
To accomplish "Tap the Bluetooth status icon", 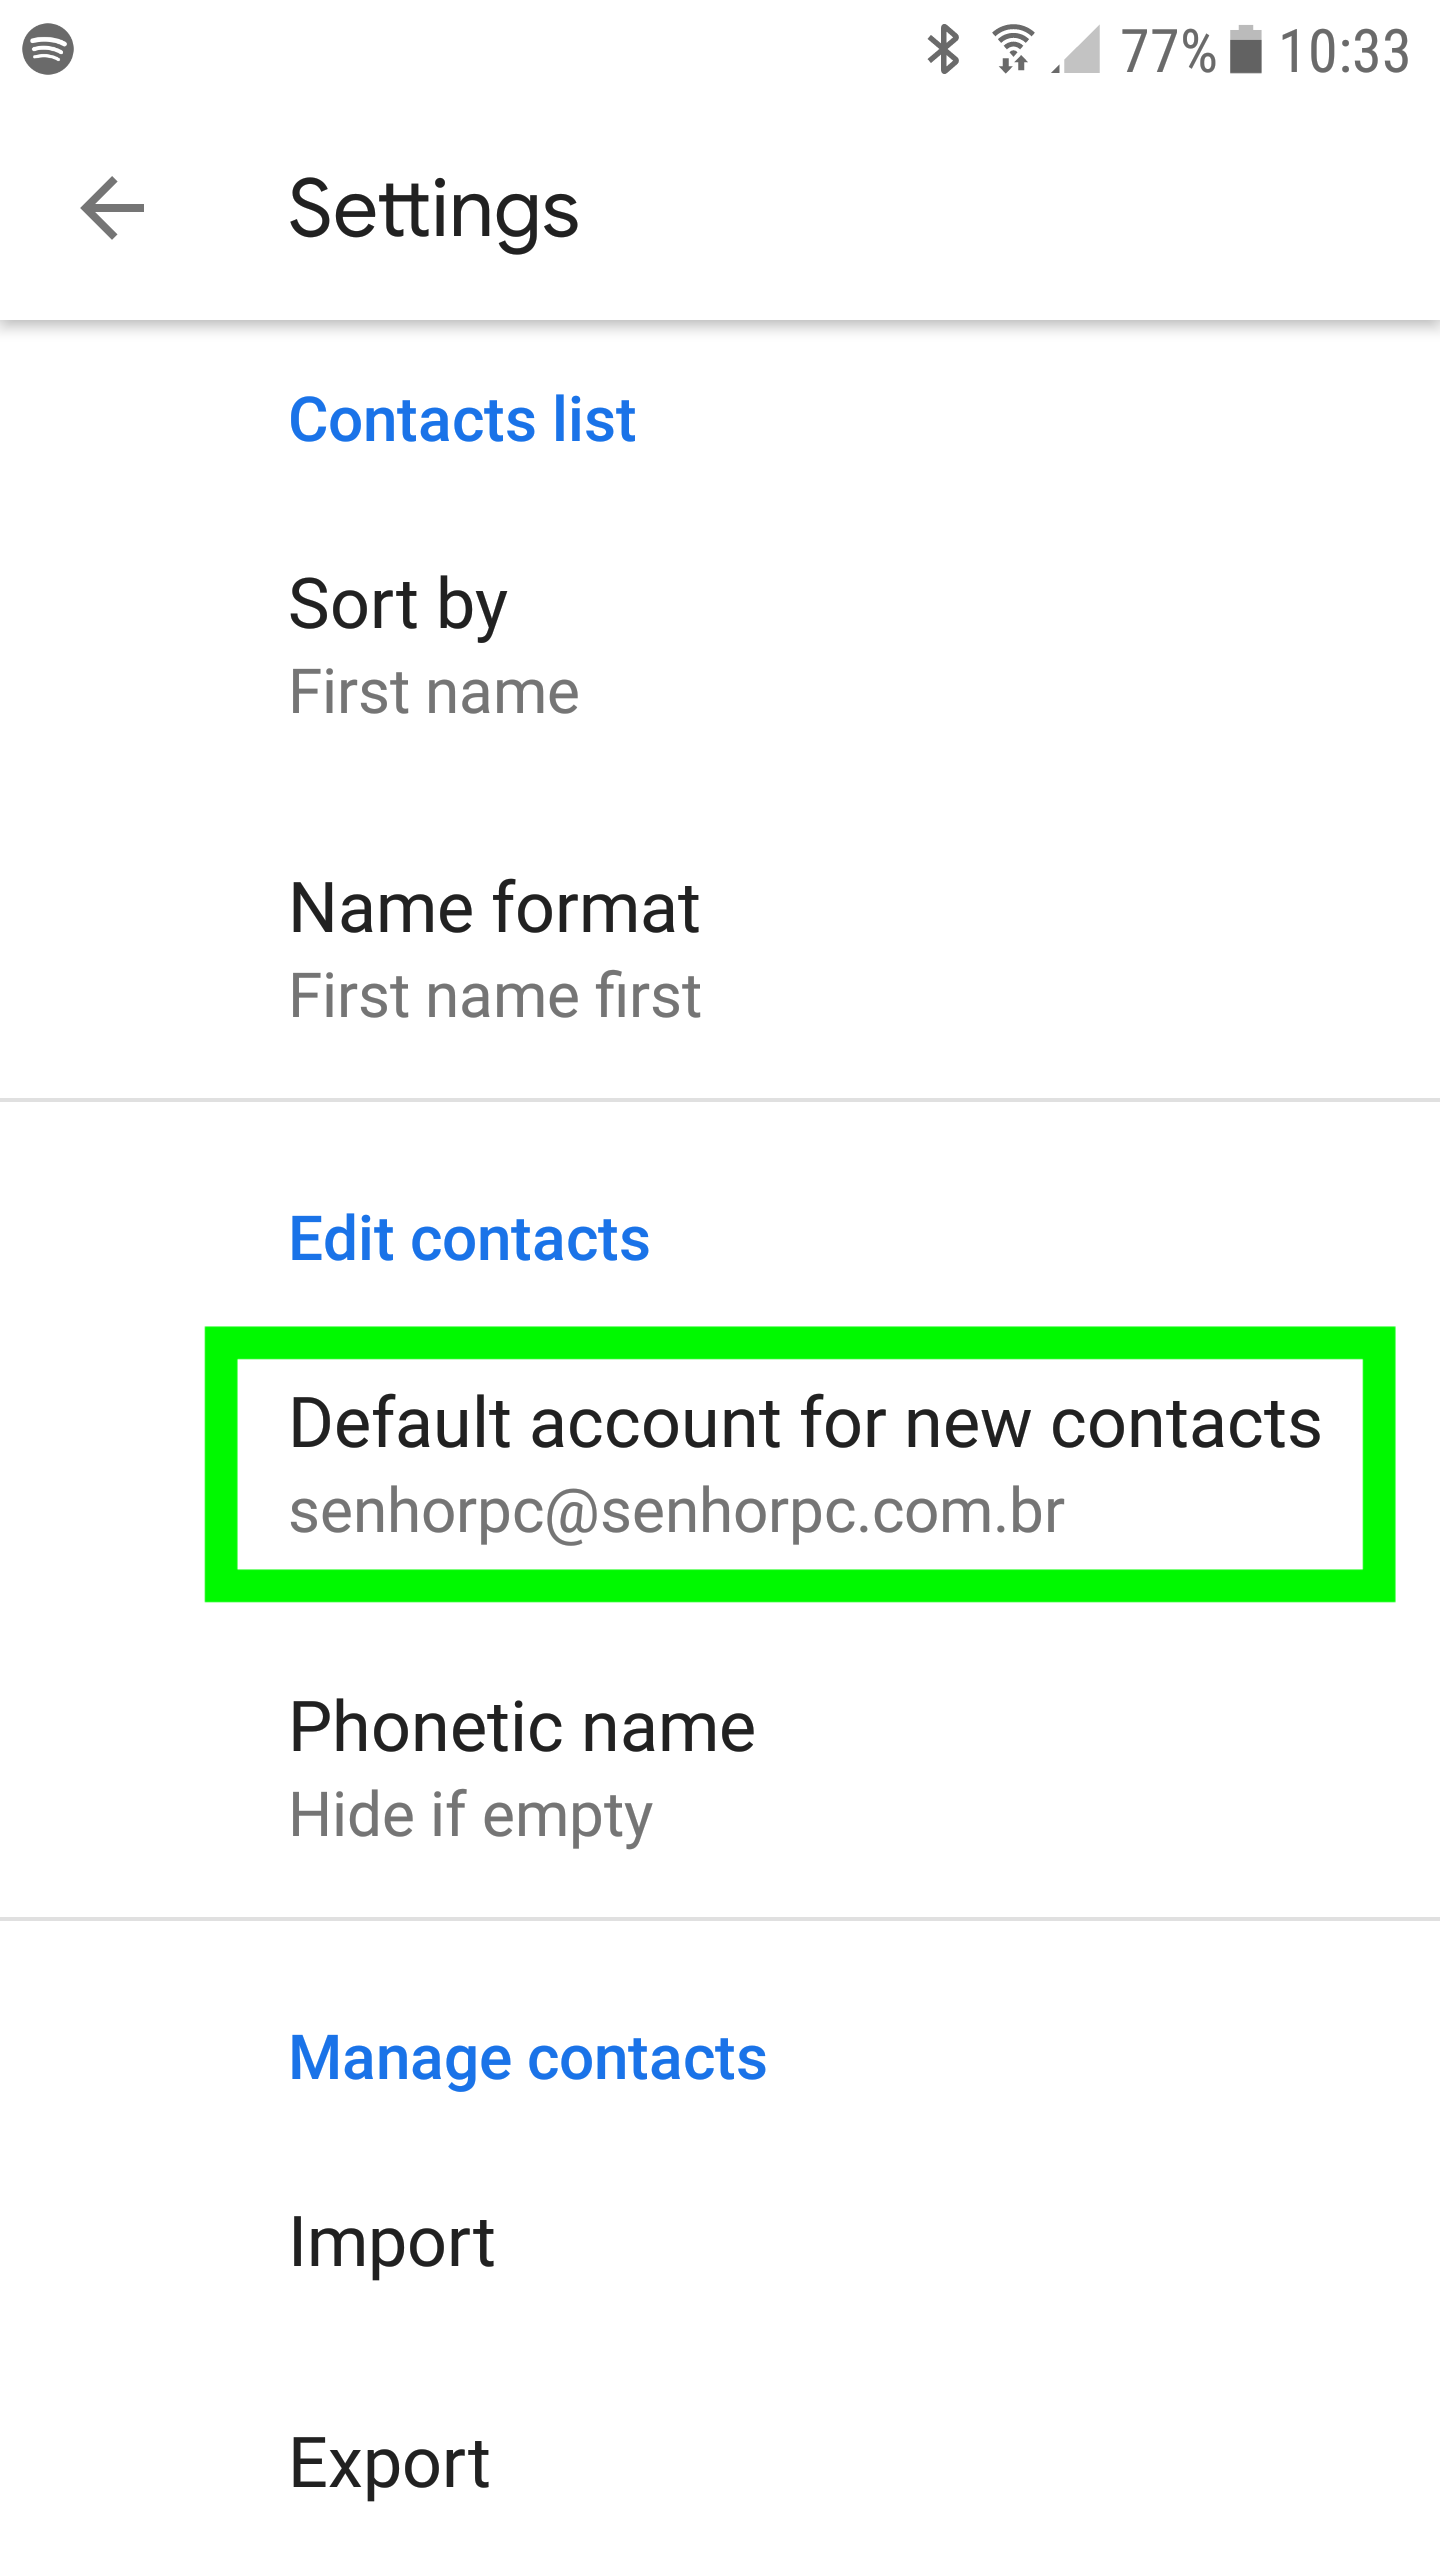I will click(943, 50).
